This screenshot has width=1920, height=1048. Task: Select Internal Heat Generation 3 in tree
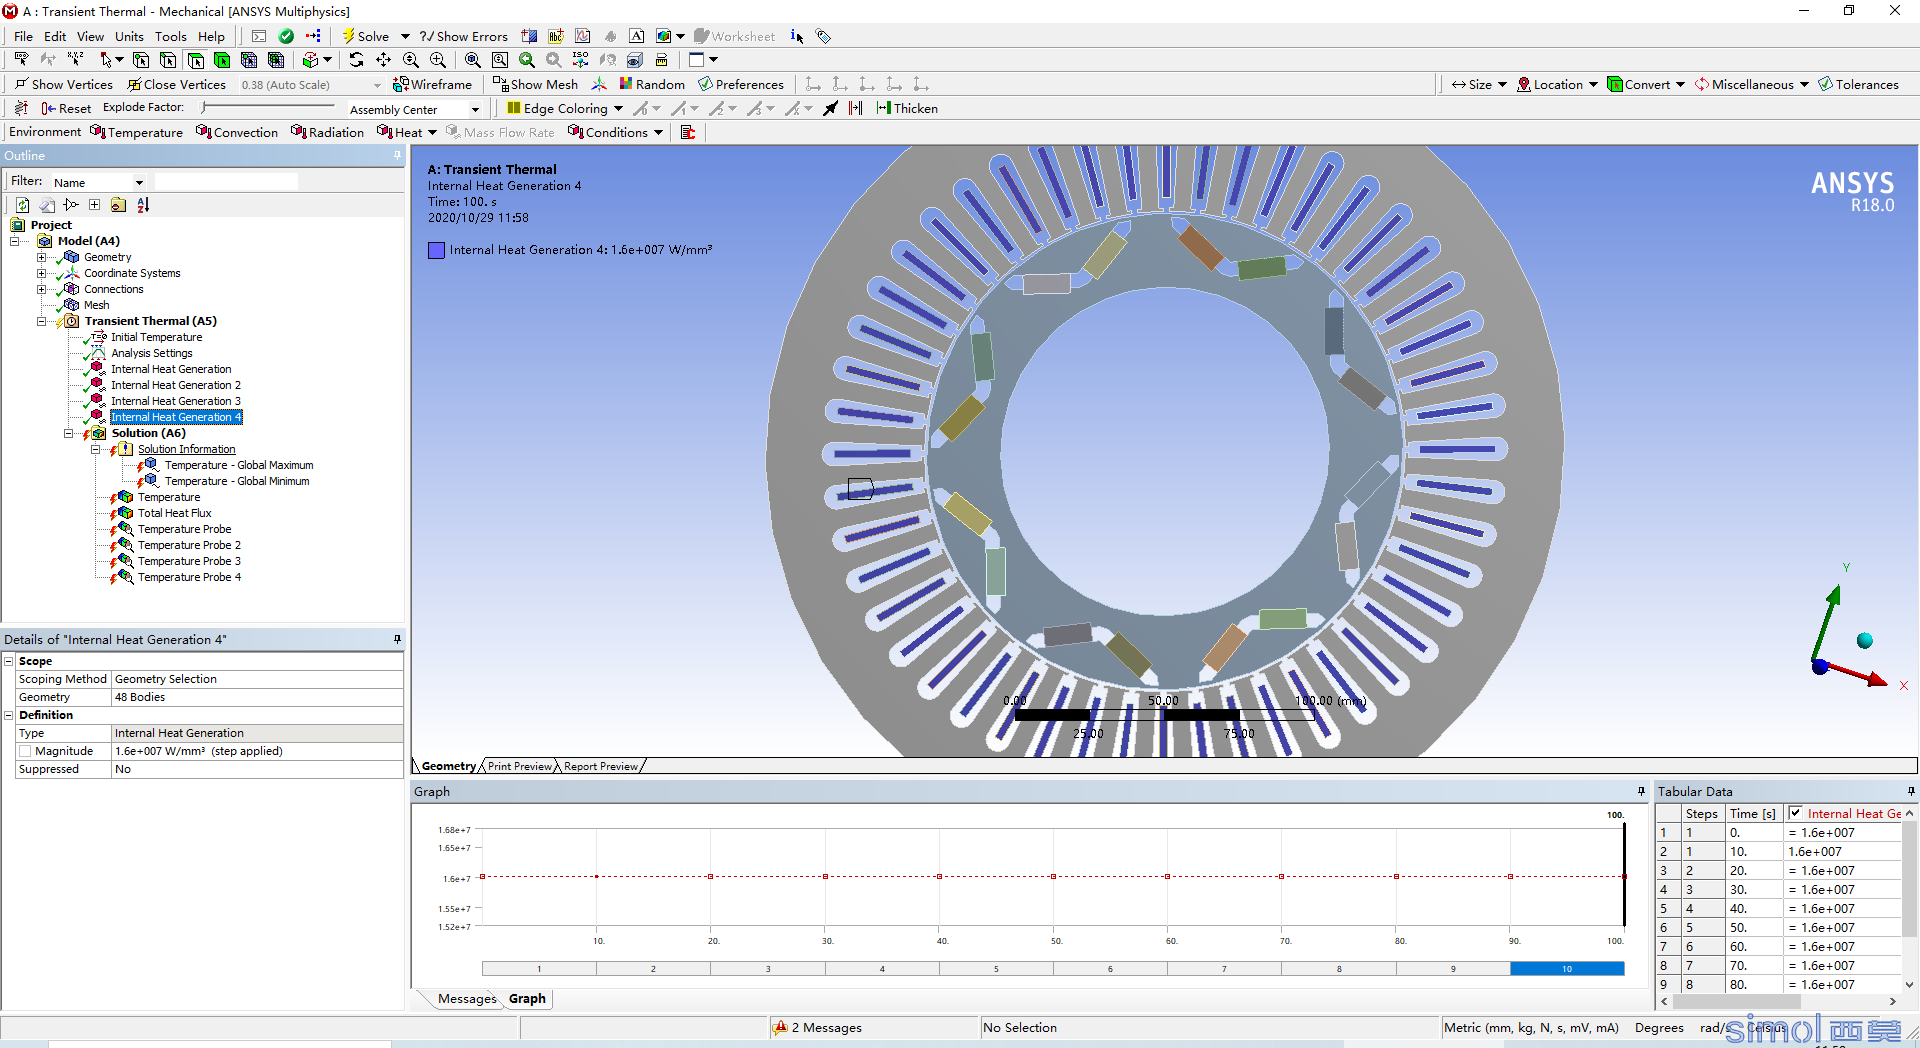pos(175,401)
